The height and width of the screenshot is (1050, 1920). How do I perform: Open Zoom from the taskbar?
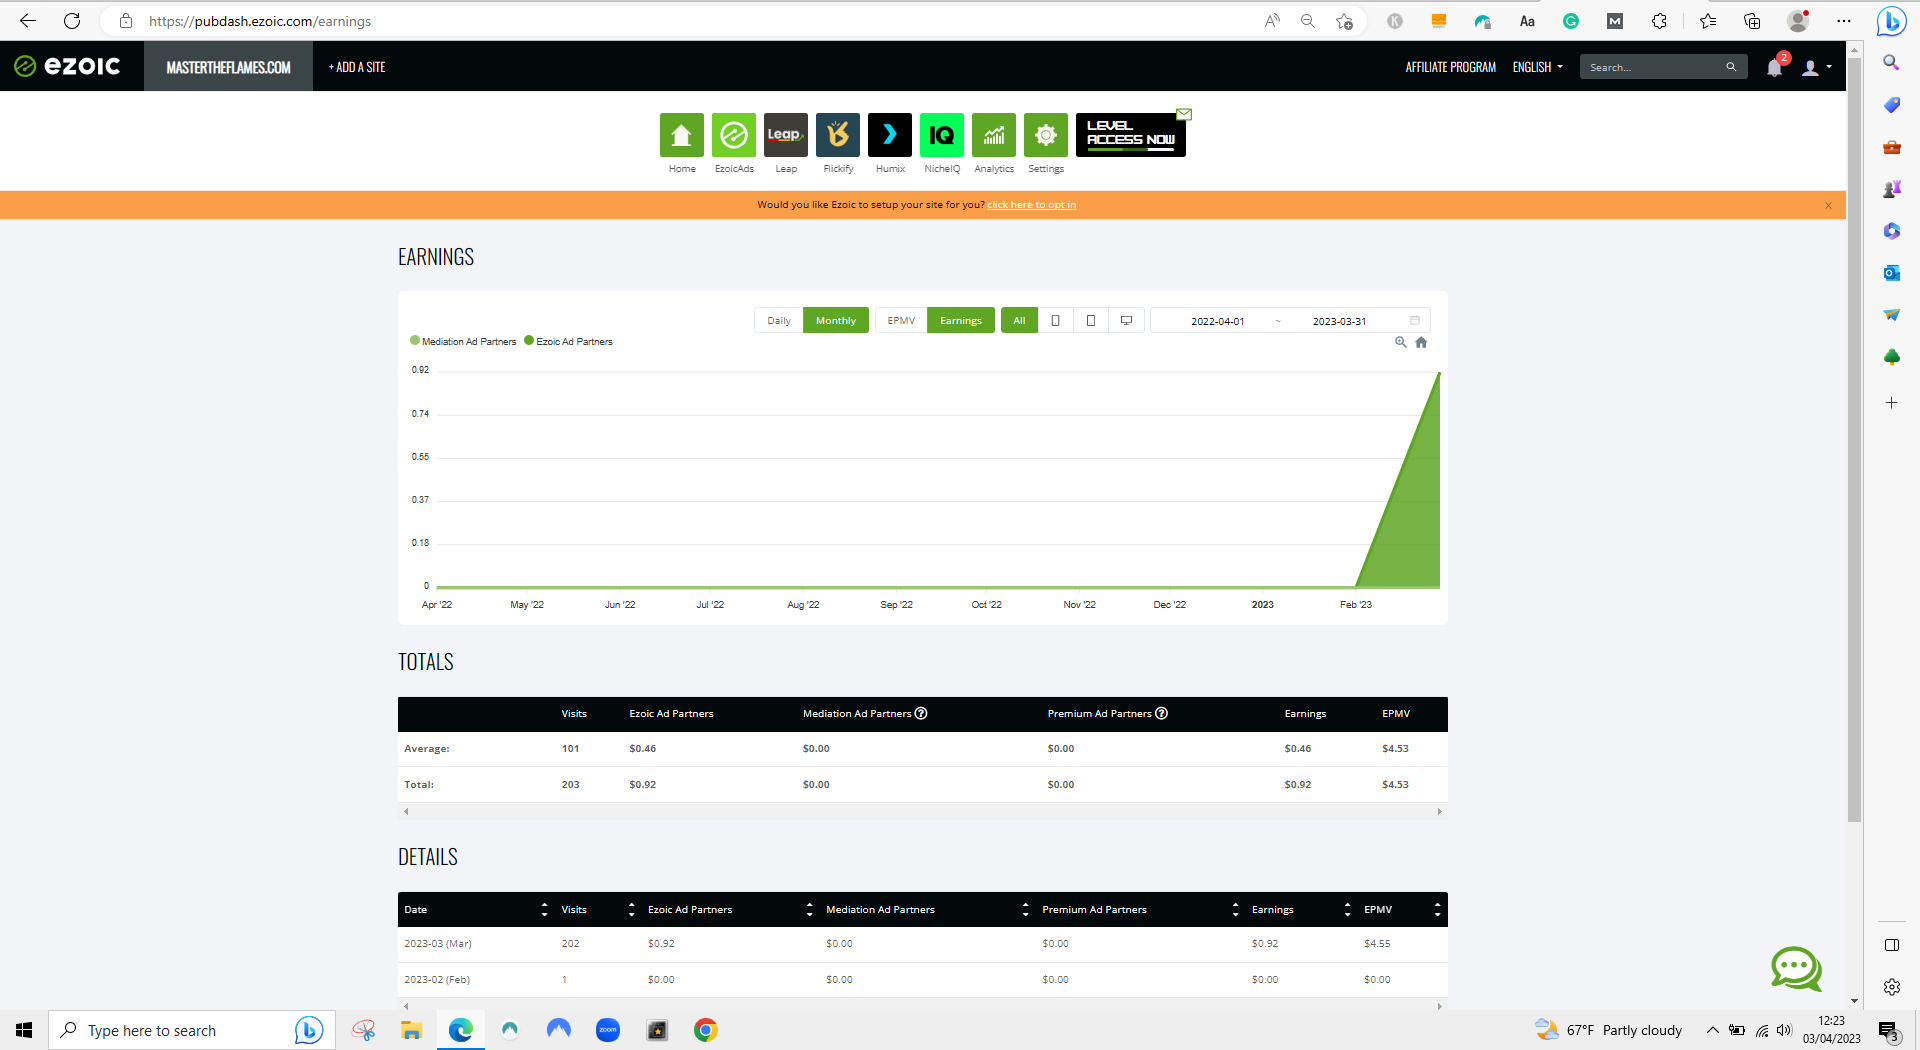[608, 1030]
